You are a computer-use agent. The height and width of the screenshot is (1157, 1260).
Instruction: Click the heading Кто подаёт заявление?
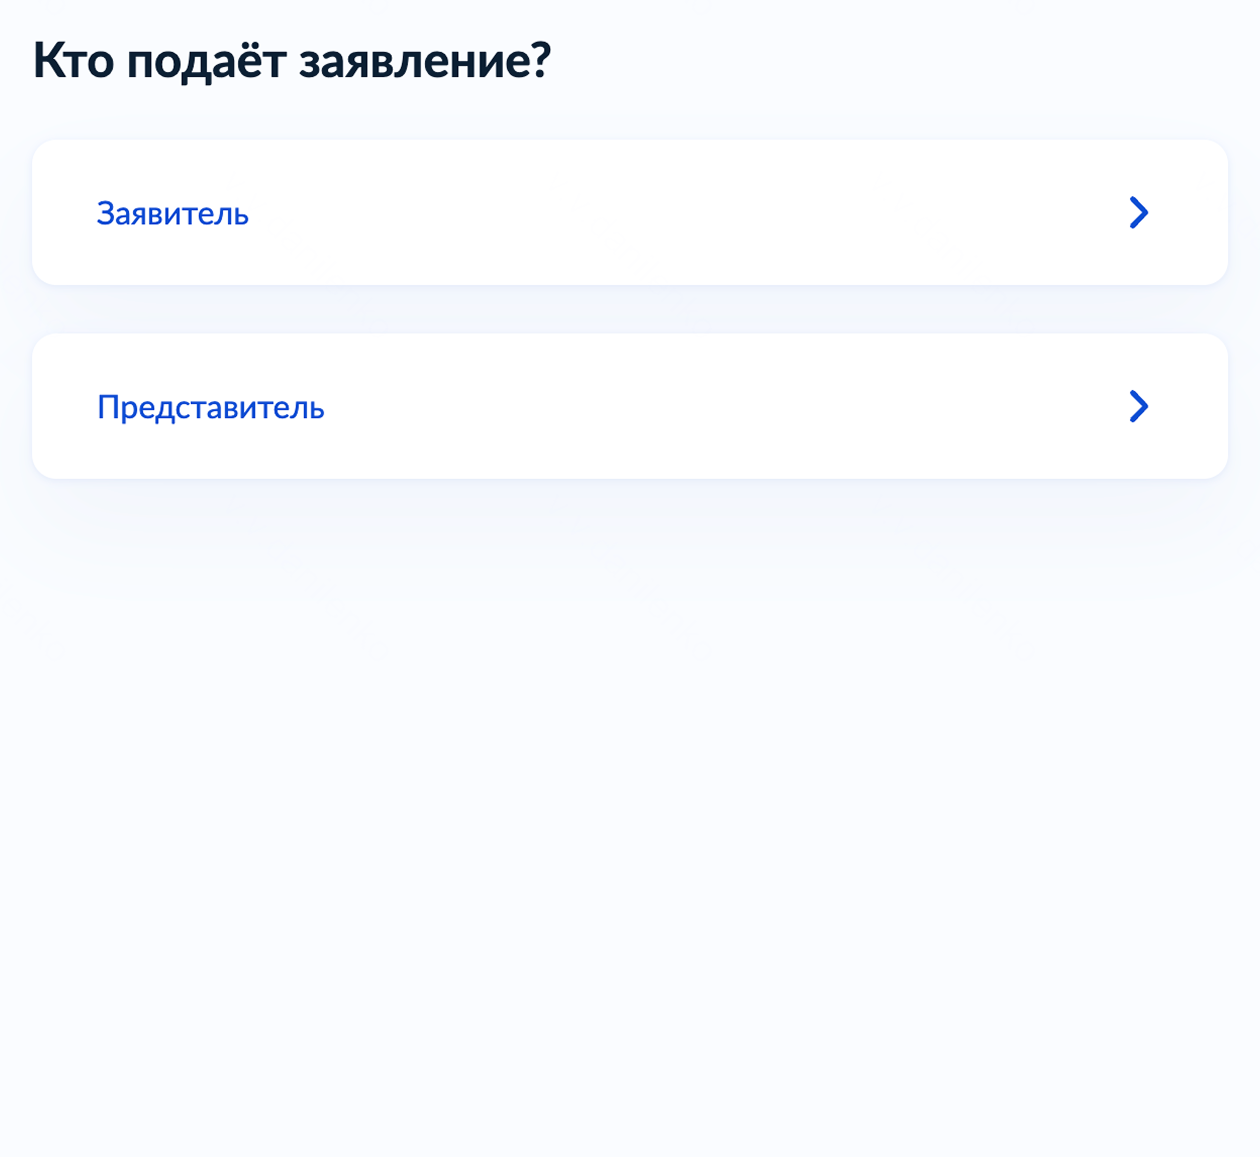292,62
